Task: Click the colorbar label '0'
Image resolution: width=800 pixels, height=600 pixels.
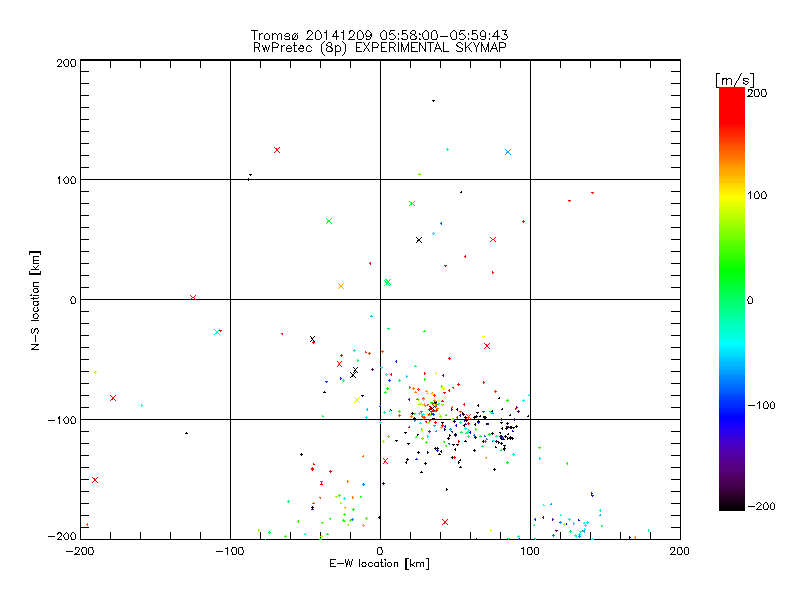Action: (x=750, y=300)
